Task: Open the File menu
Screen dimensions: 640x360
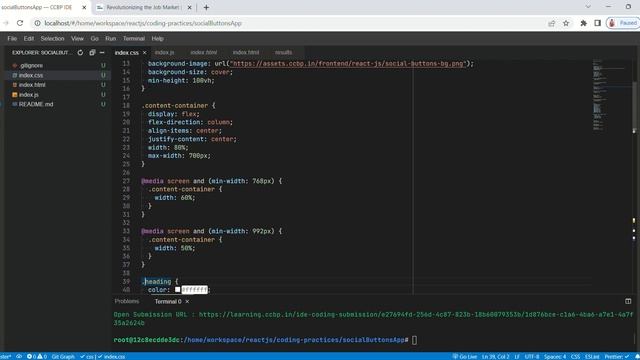Action: coord(12,38)
